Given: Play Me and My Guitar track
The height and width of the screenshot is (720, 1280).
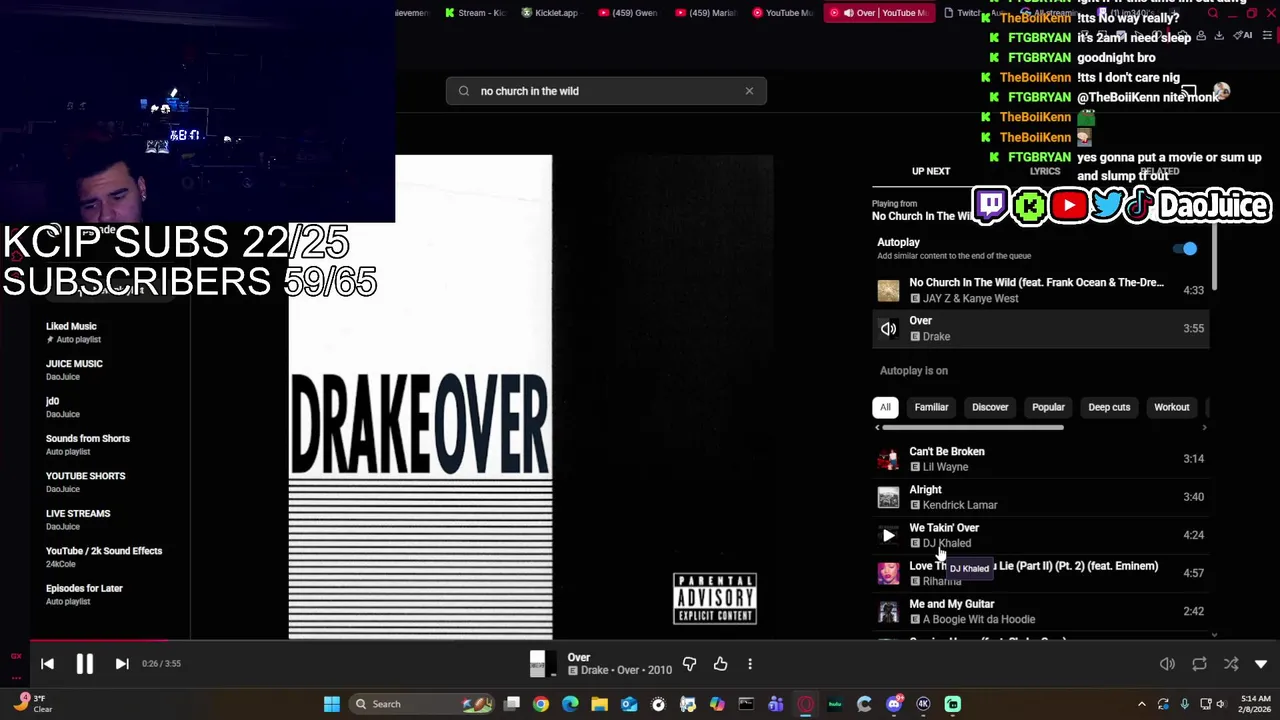Looking at the screenshot, I should pyautogui.click(x=1040, y=611).
